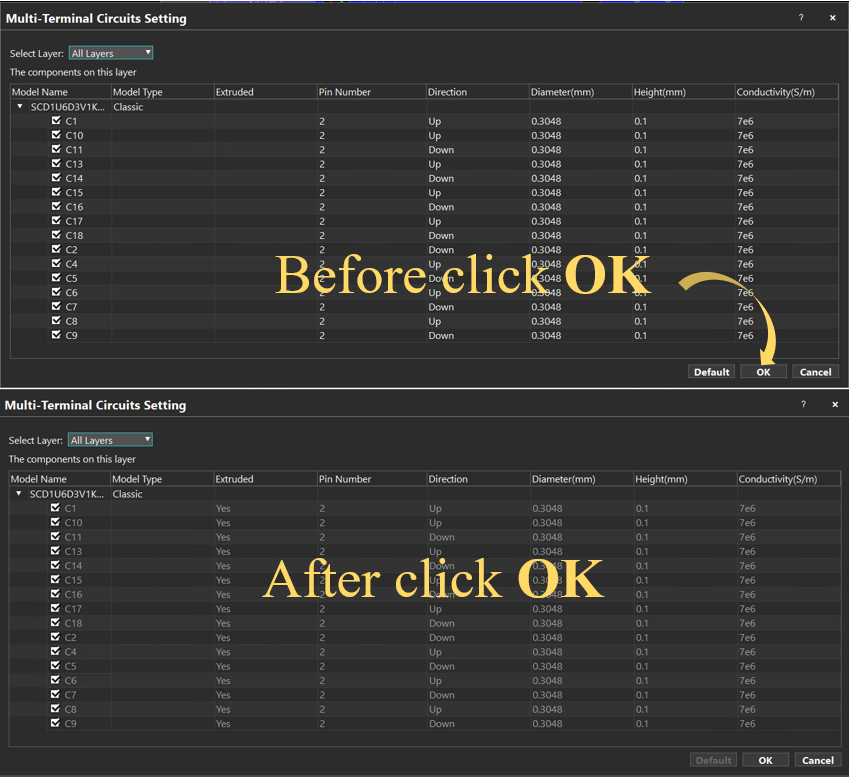Uncheck C9 checkbox in lower dialog

click(55, 722)
